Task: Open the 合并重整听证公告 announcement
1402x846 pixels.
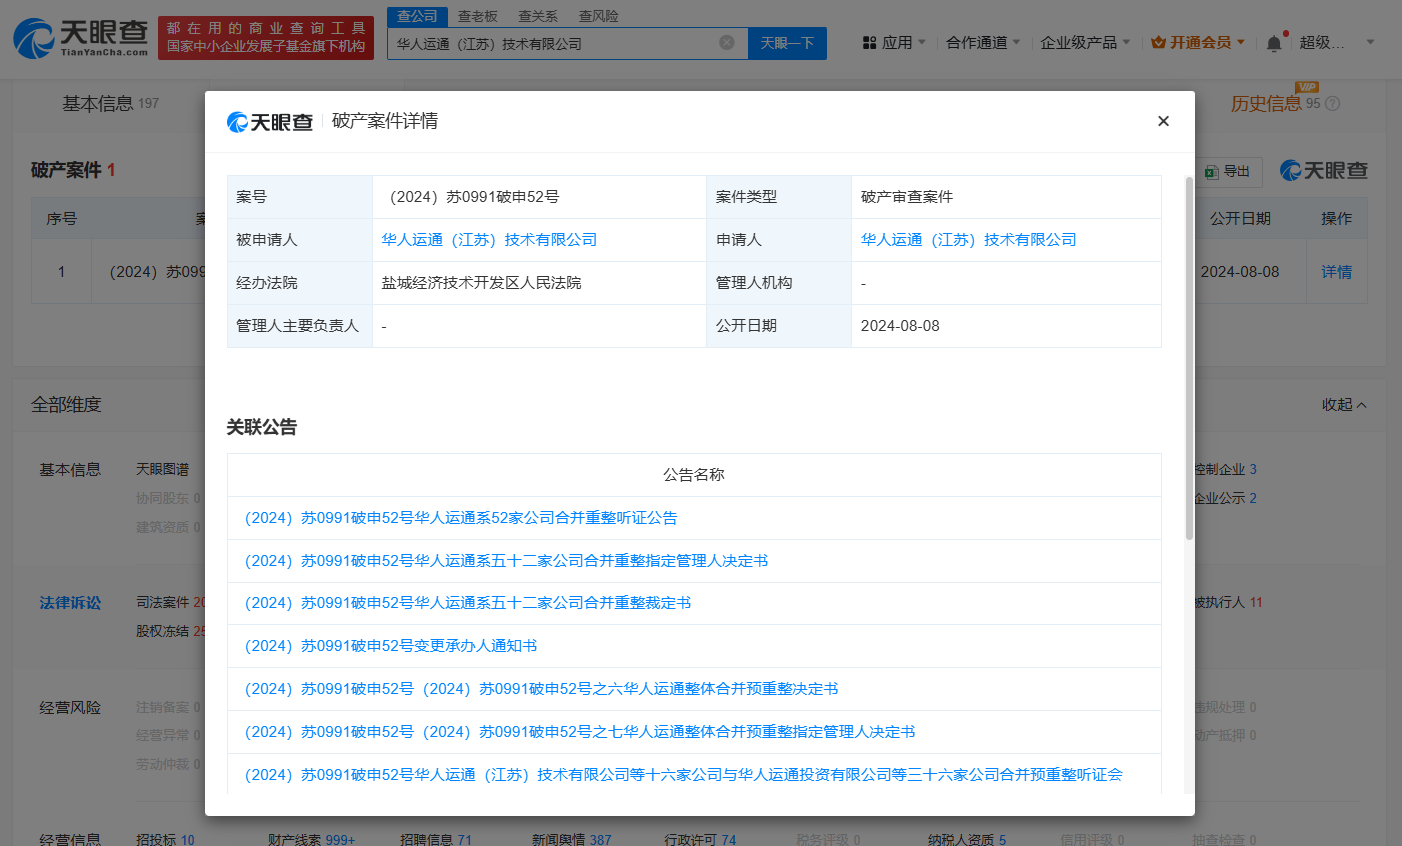Action: pyautogui.click(x=461, y=518)
